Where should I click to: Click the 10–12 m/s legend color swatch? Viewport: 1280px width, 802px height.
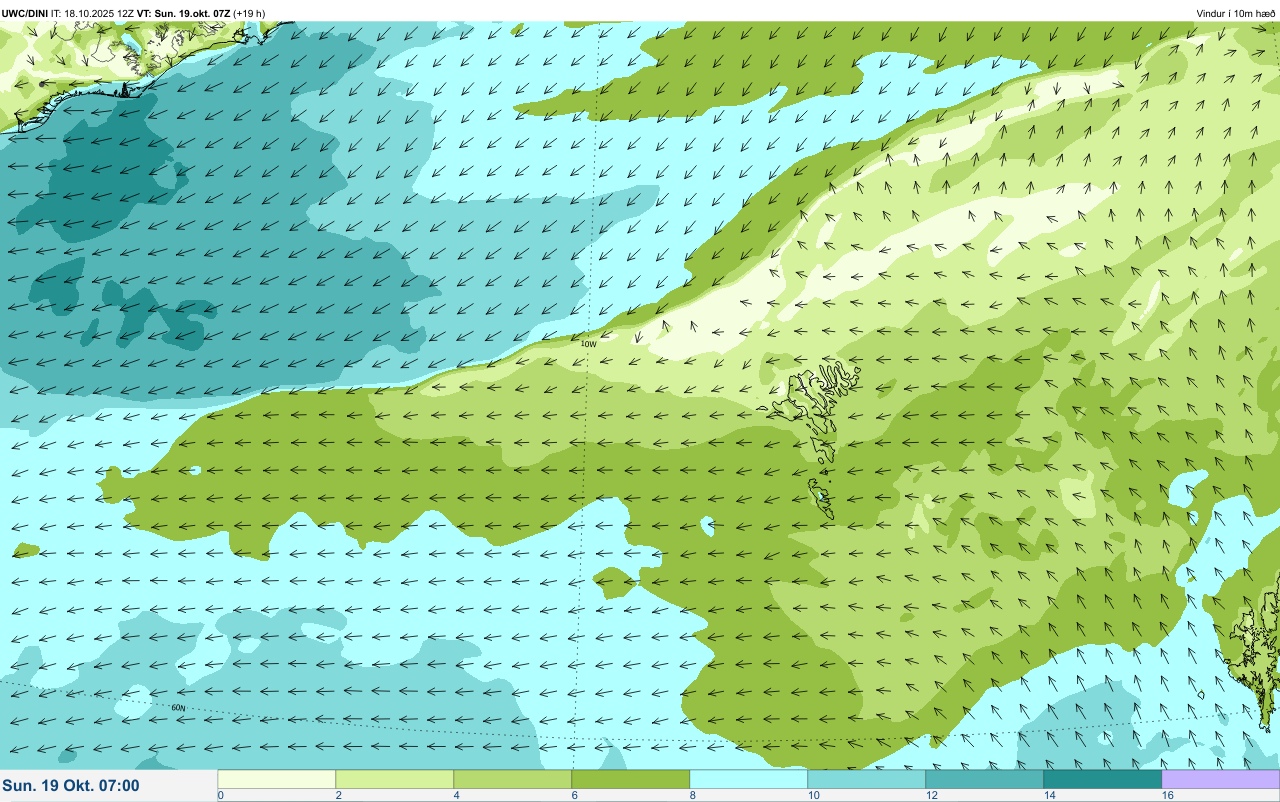pyautogui.click(x=866, y=779)
